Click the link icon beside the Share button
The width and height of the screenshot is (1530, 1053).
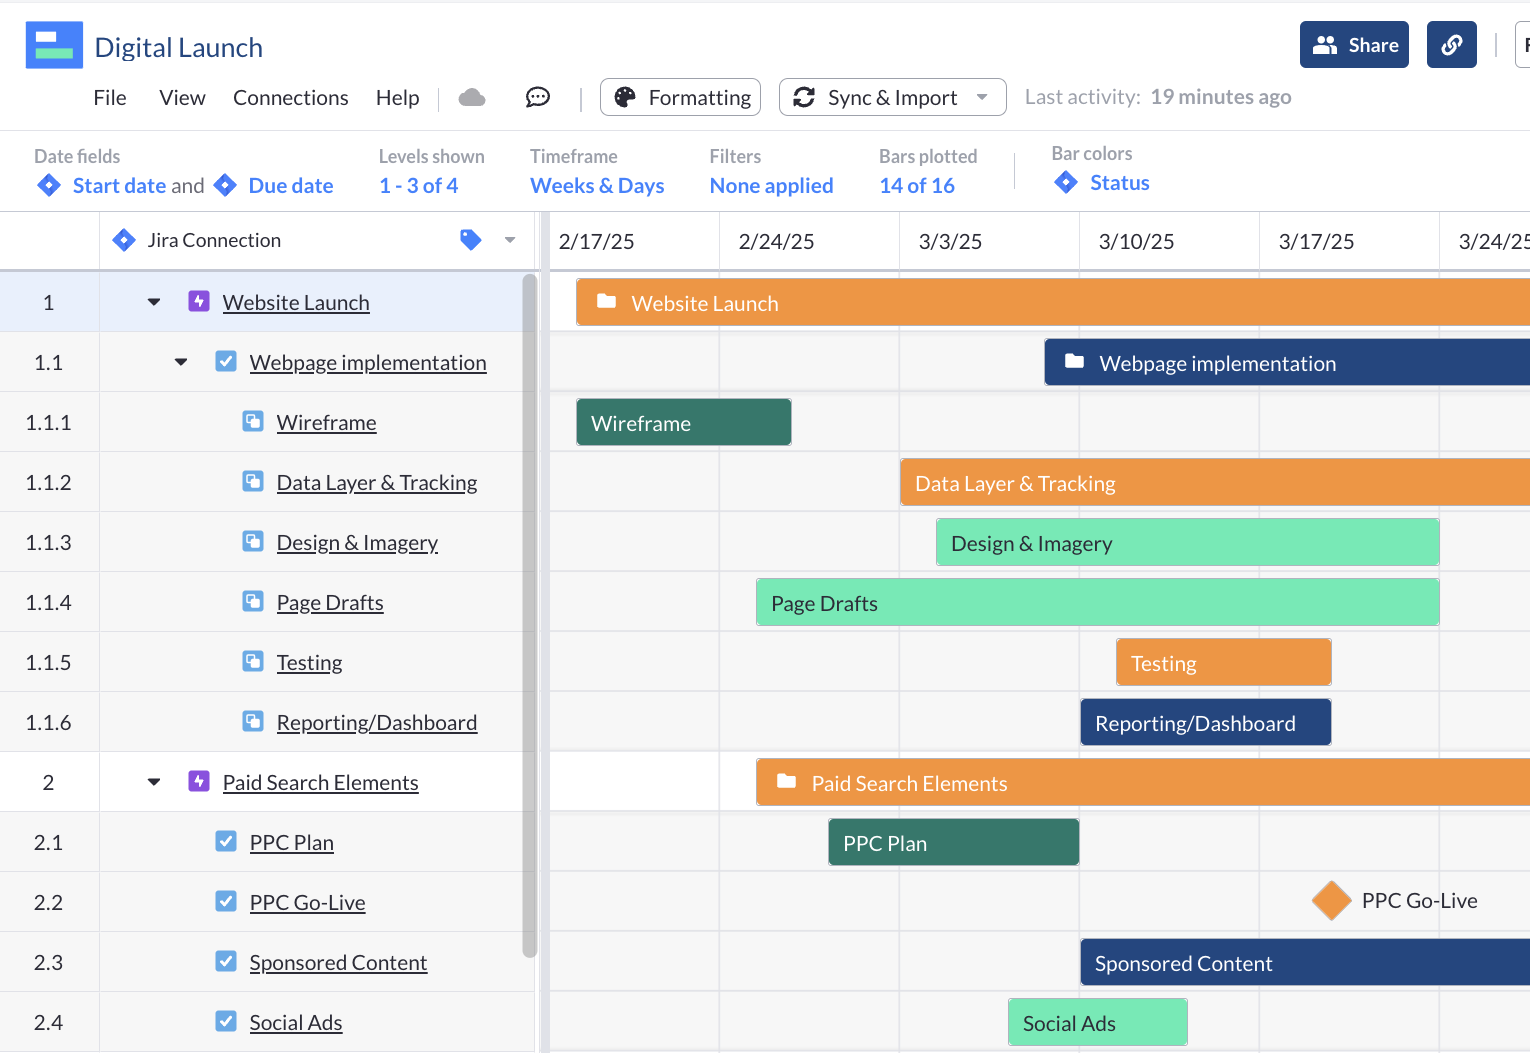click(x=1451, y=44)
